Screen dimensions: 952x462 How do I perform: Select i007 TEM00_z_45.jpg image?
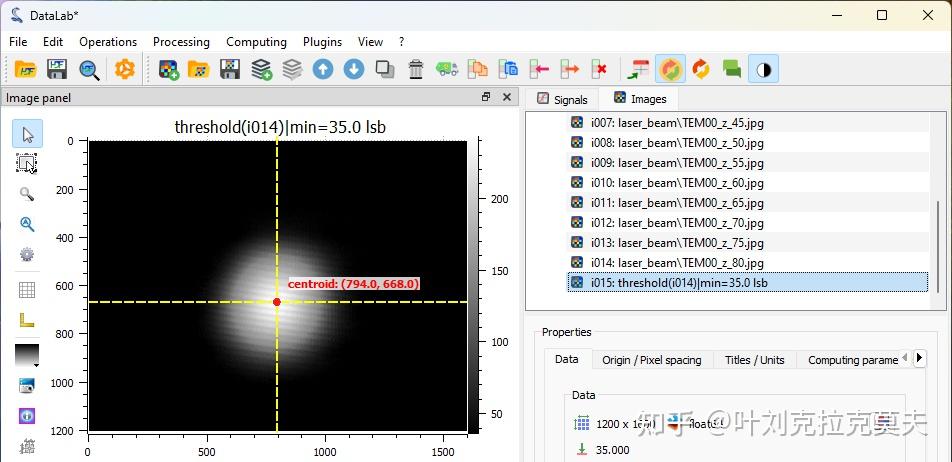pos(748,123)
